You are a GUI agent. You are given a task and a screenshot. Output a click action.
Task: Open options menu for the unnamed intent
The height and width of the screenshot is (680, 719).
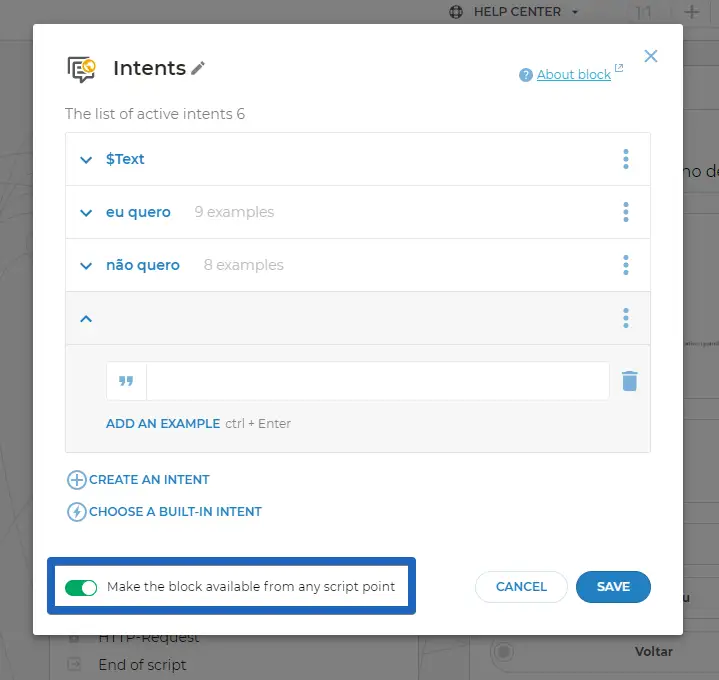coord(626,318)
